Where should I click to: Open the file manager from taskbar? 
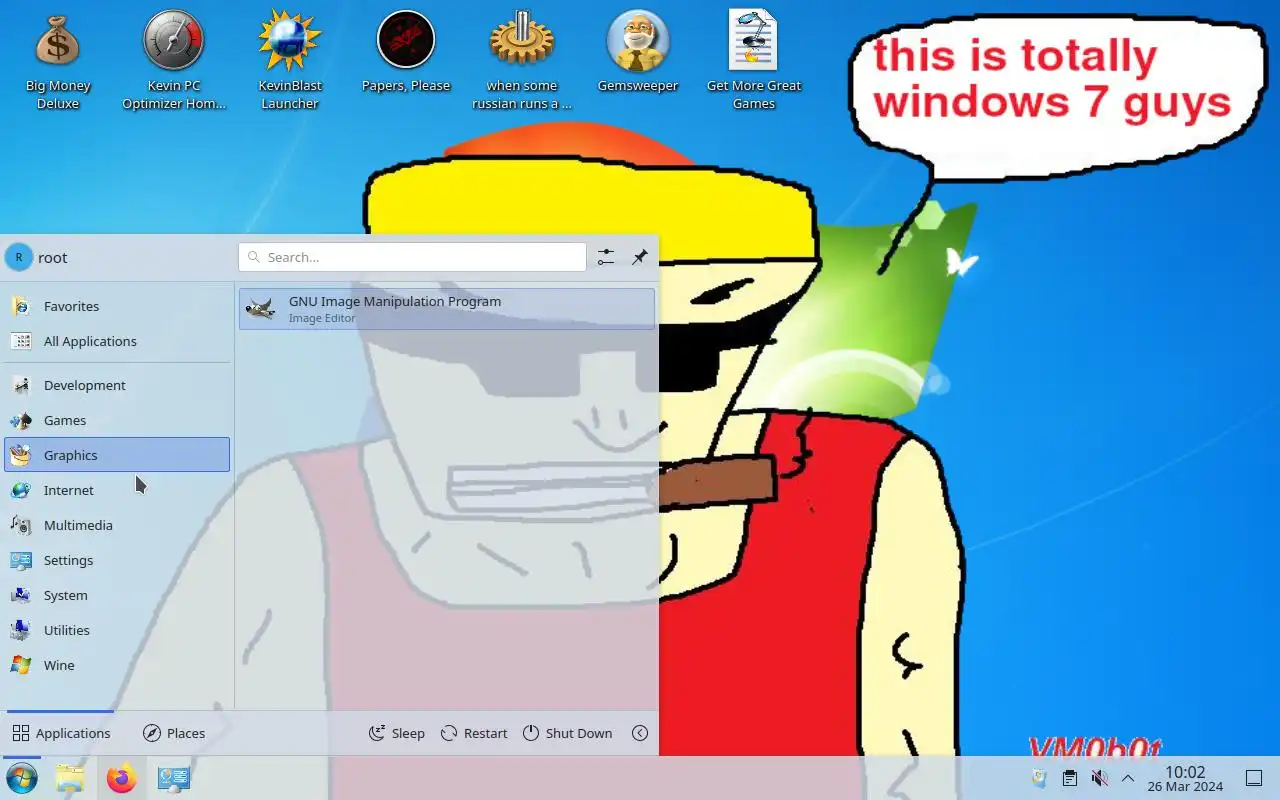point(70,778)
